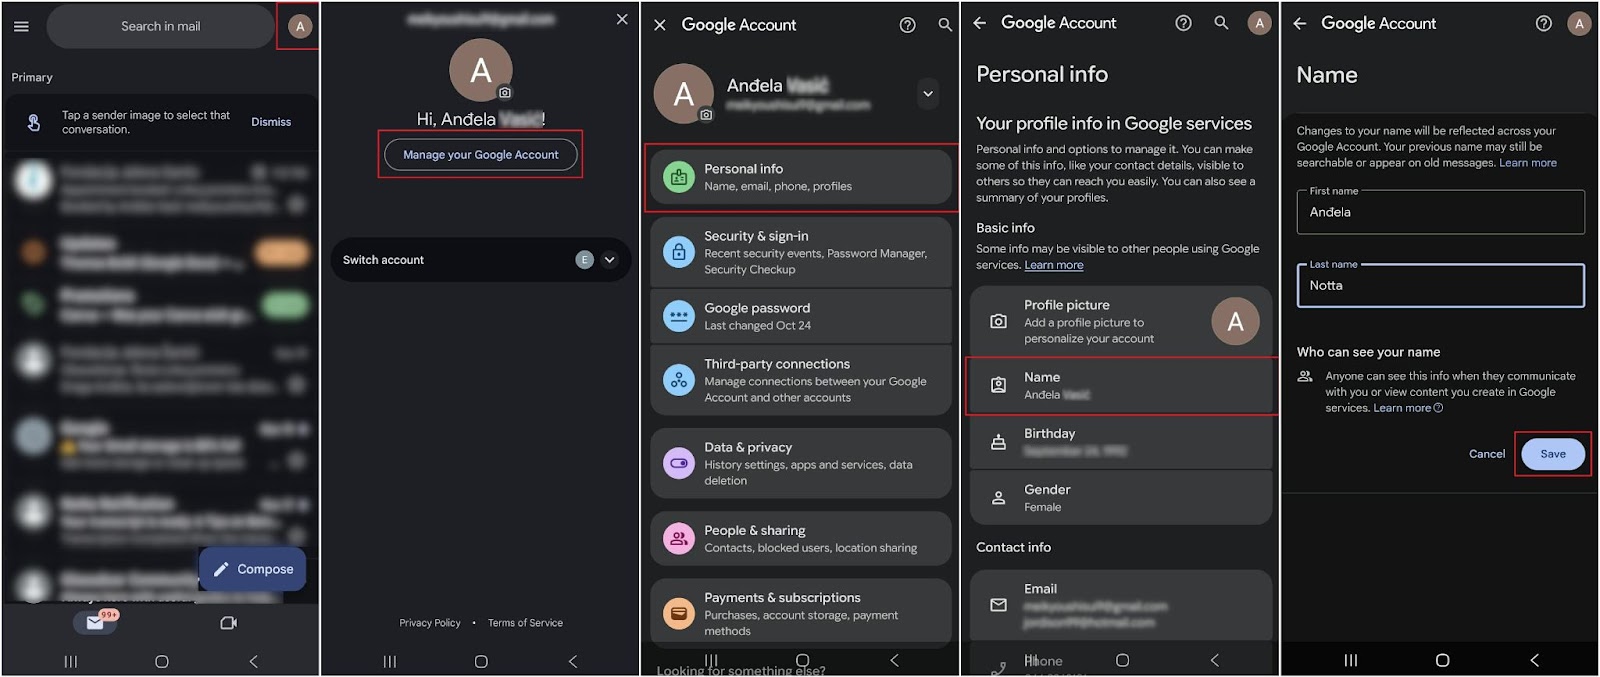Go back from the Personal info page
1600x677 pixels.
coord(980,23)
